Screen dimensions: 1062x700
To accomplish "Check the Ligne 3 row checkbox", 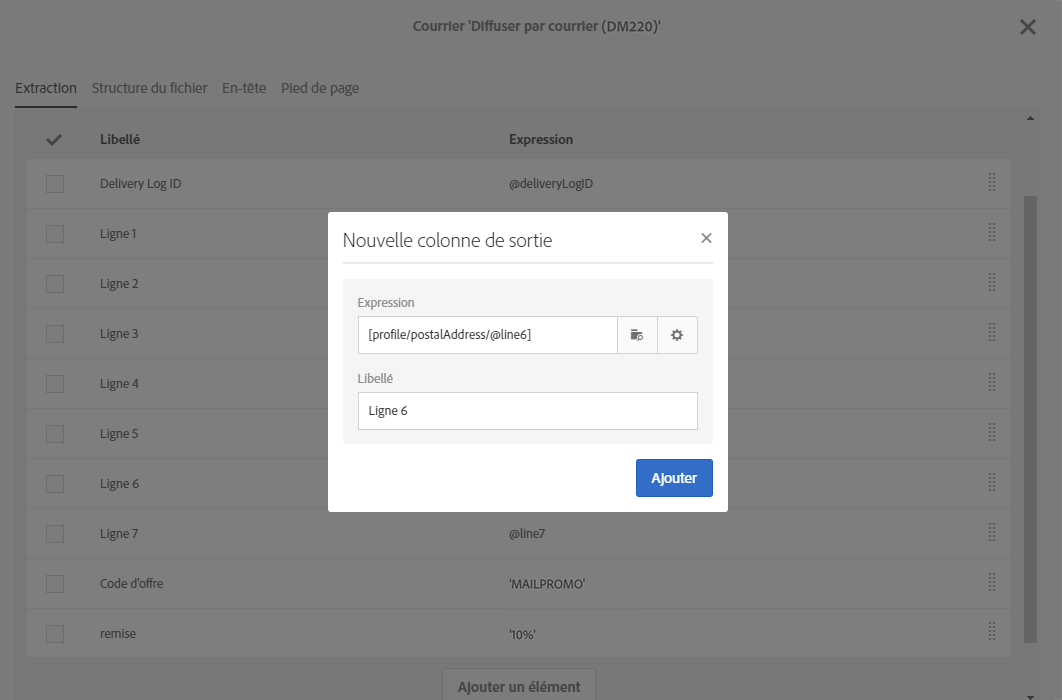I will 55,334.
